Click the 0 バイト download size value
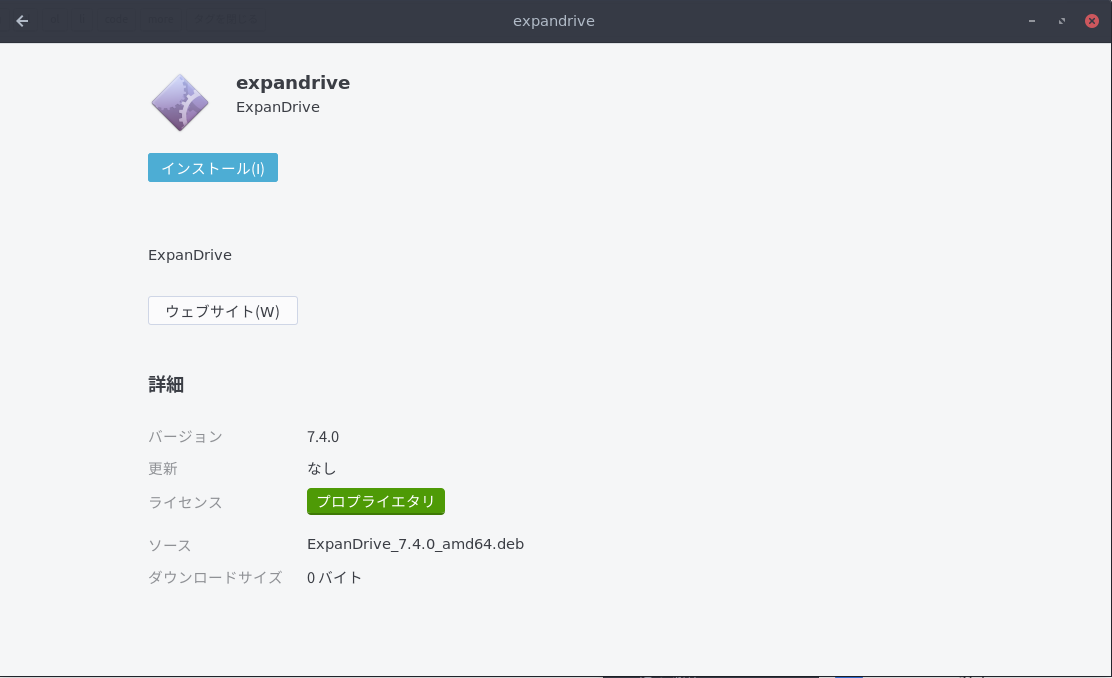This screenshot has width=1112, height=678. 334,577
